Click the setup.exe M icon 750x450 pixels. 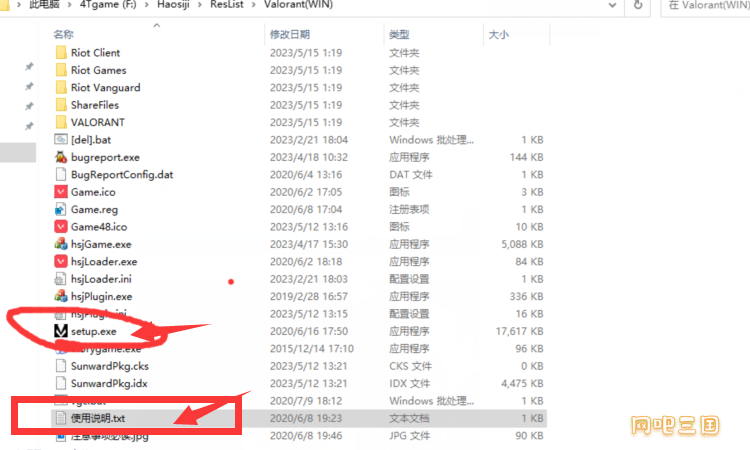[61, 331]
